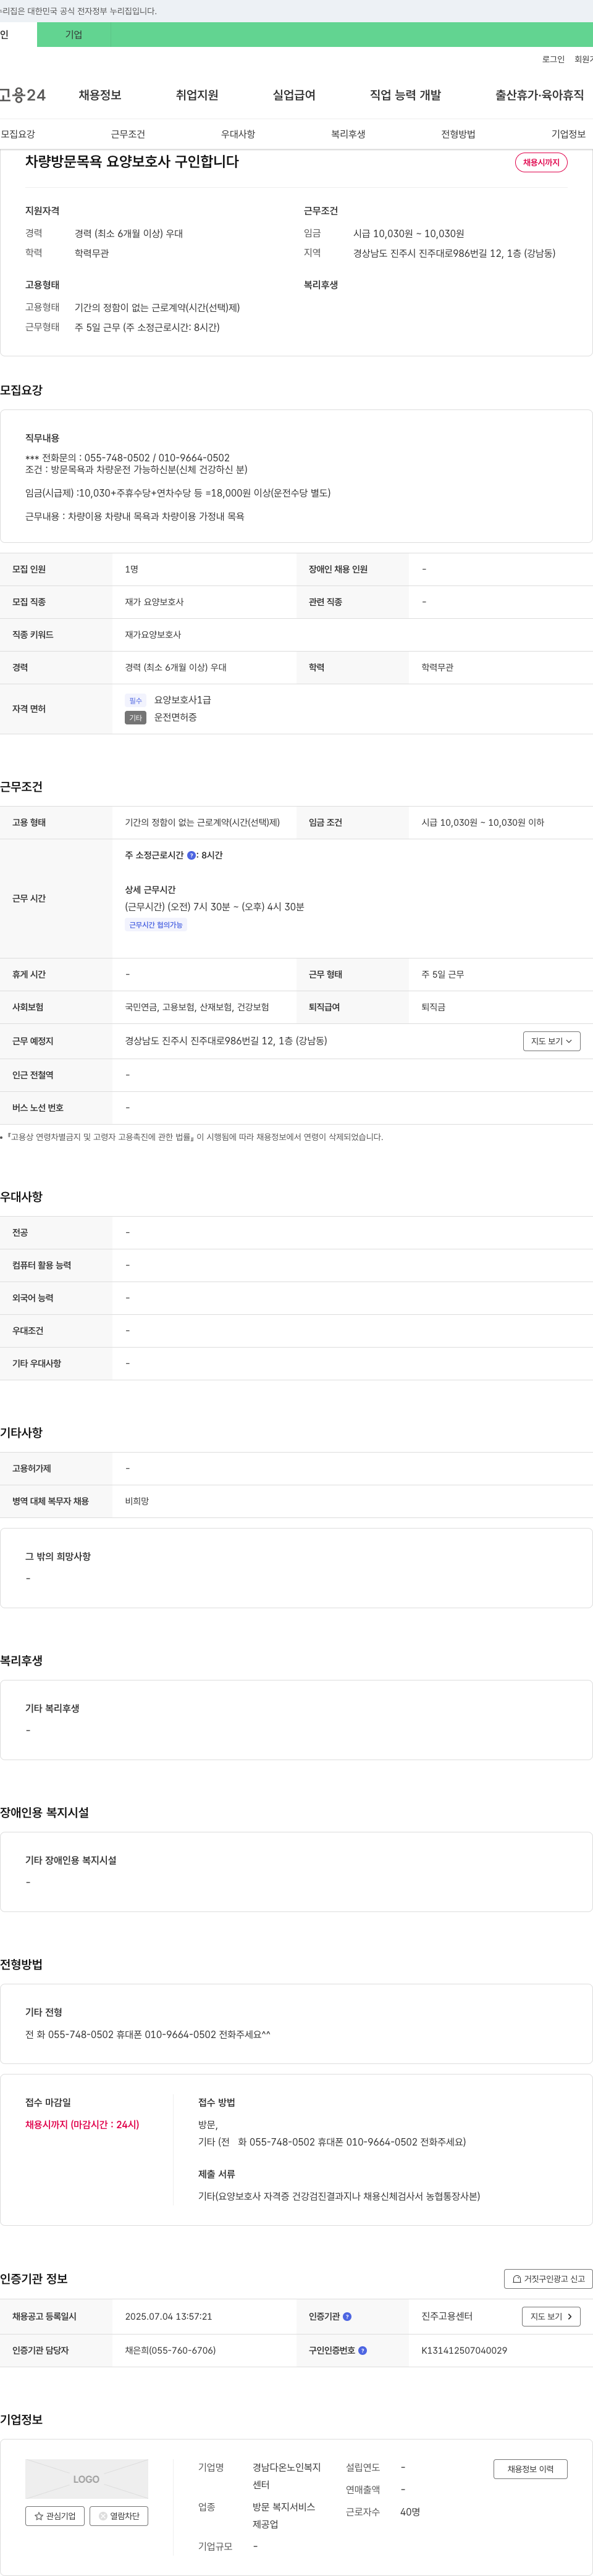Open the 직업 능력 개발 menu

point(405,95)
